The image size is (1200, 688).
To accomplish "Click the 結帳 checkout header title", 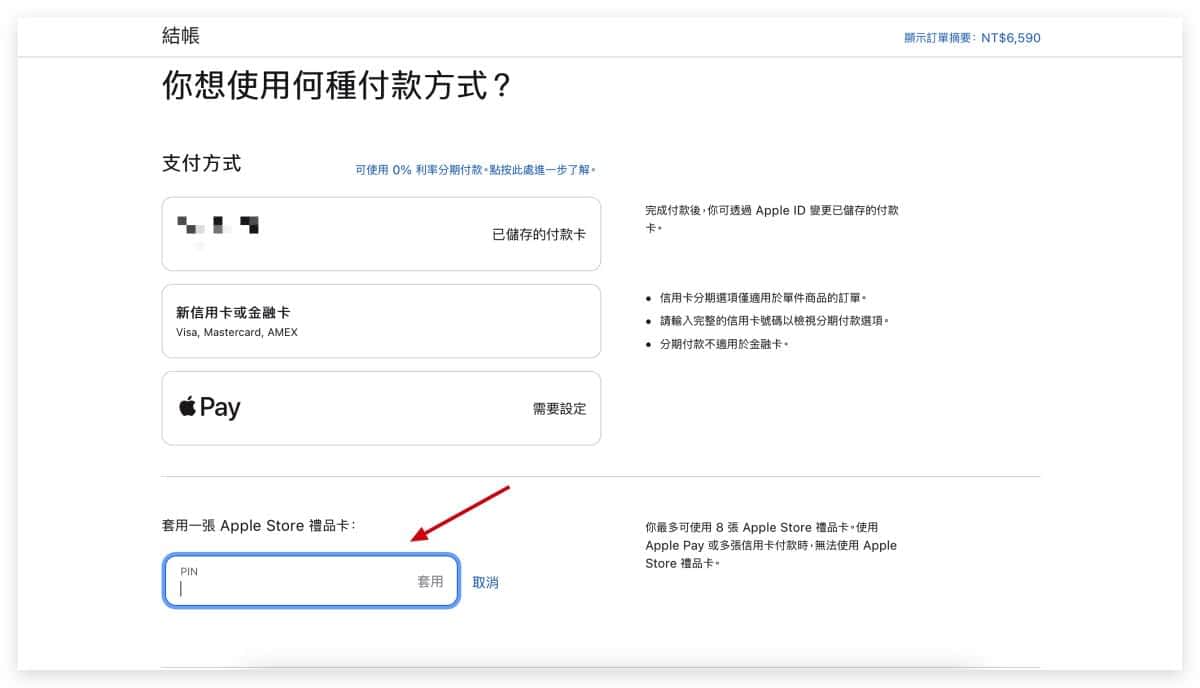I will pyautogui.click(x=181, y=35).
